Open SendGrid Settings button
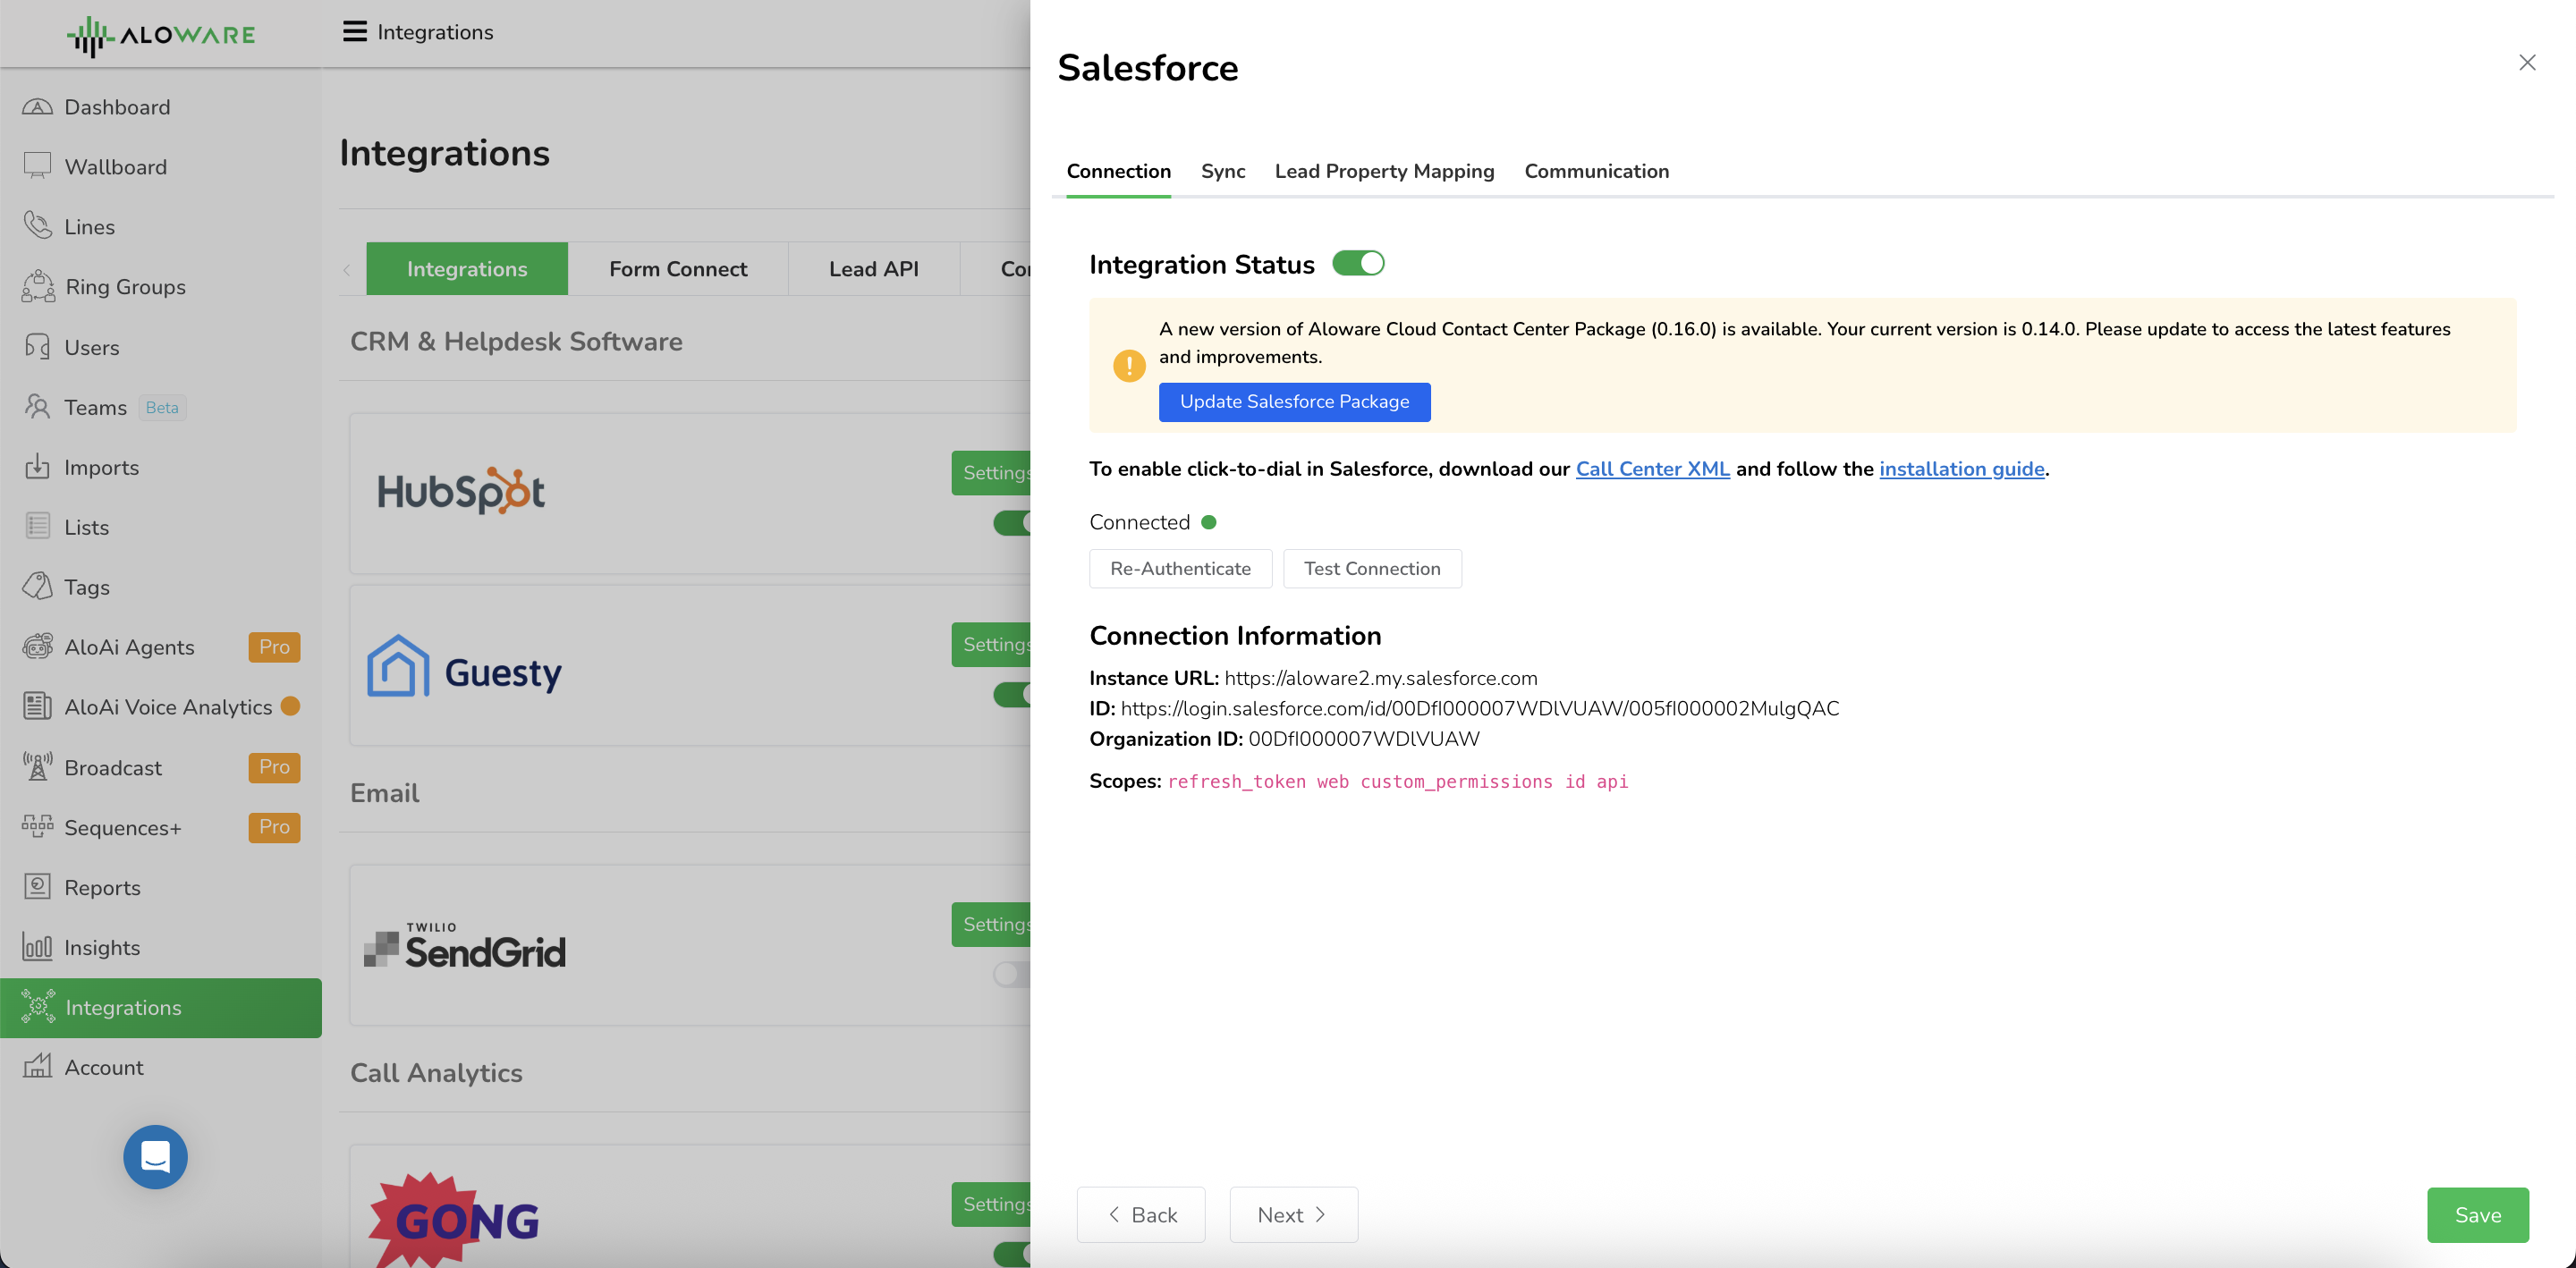Screen dimensions: 2576x1268 [992, 924]
